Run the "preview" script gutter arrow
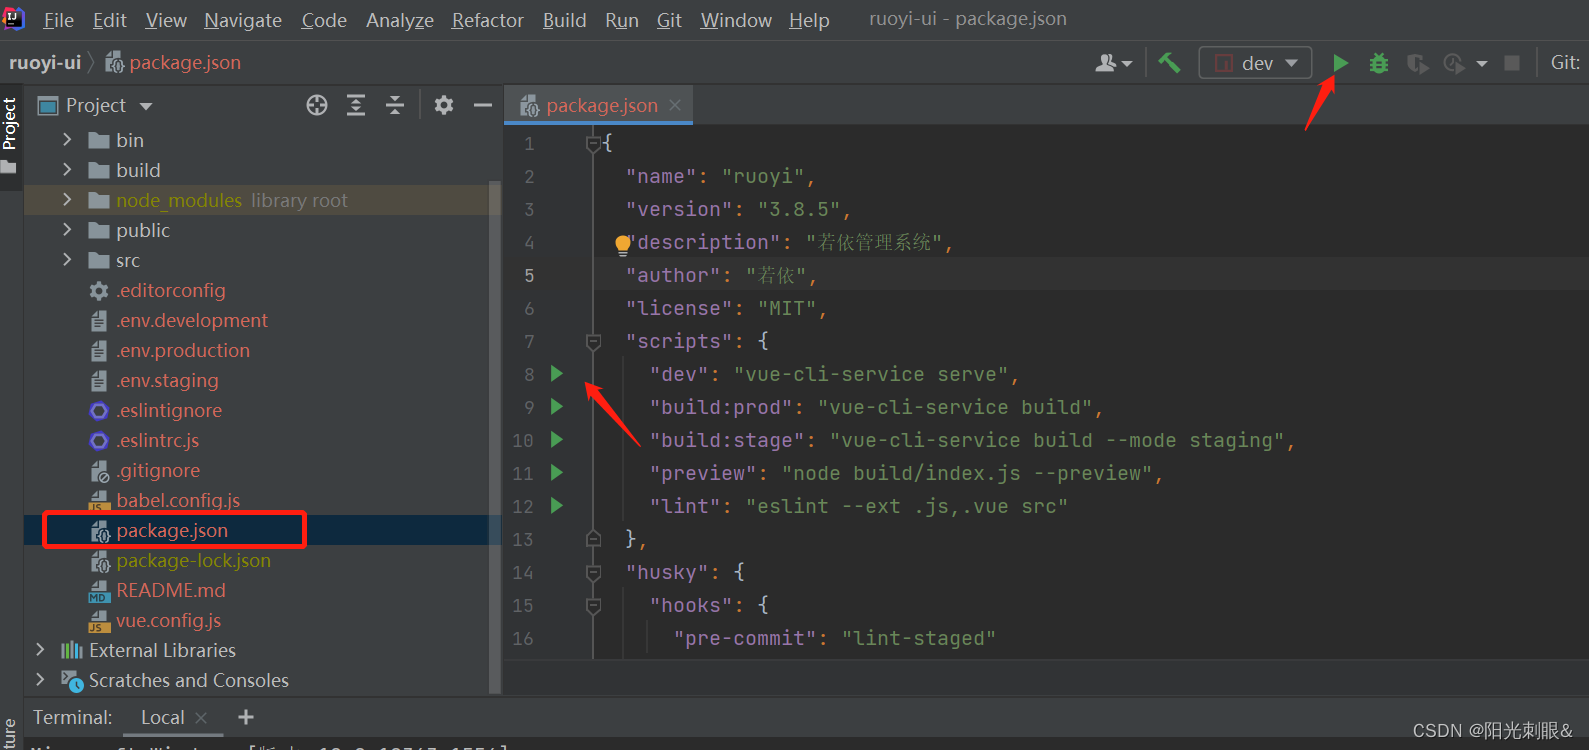1589x750 pixels. (x=557, y=472)
